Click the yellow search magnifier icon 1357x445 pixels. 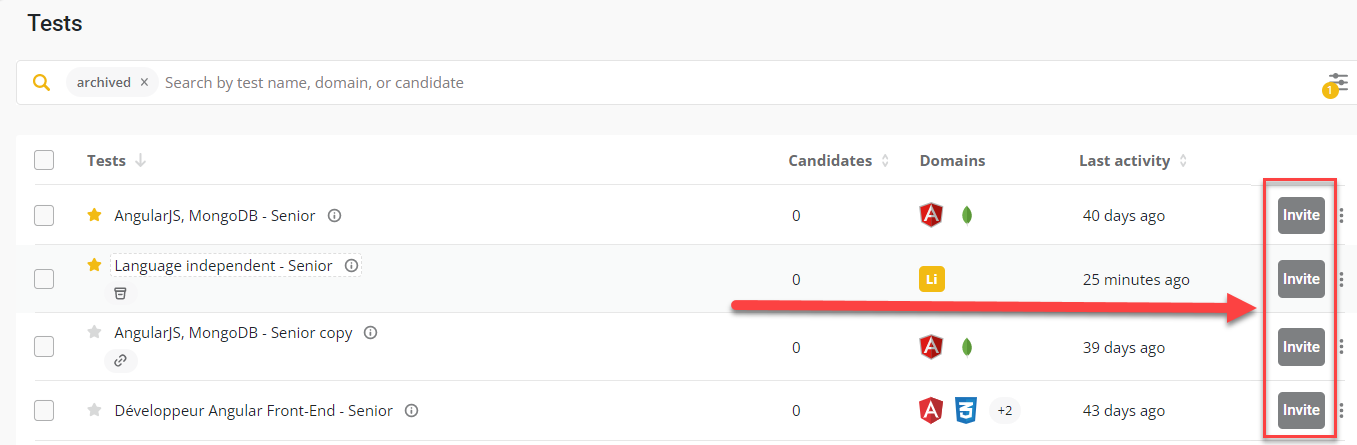click(41, 82)
